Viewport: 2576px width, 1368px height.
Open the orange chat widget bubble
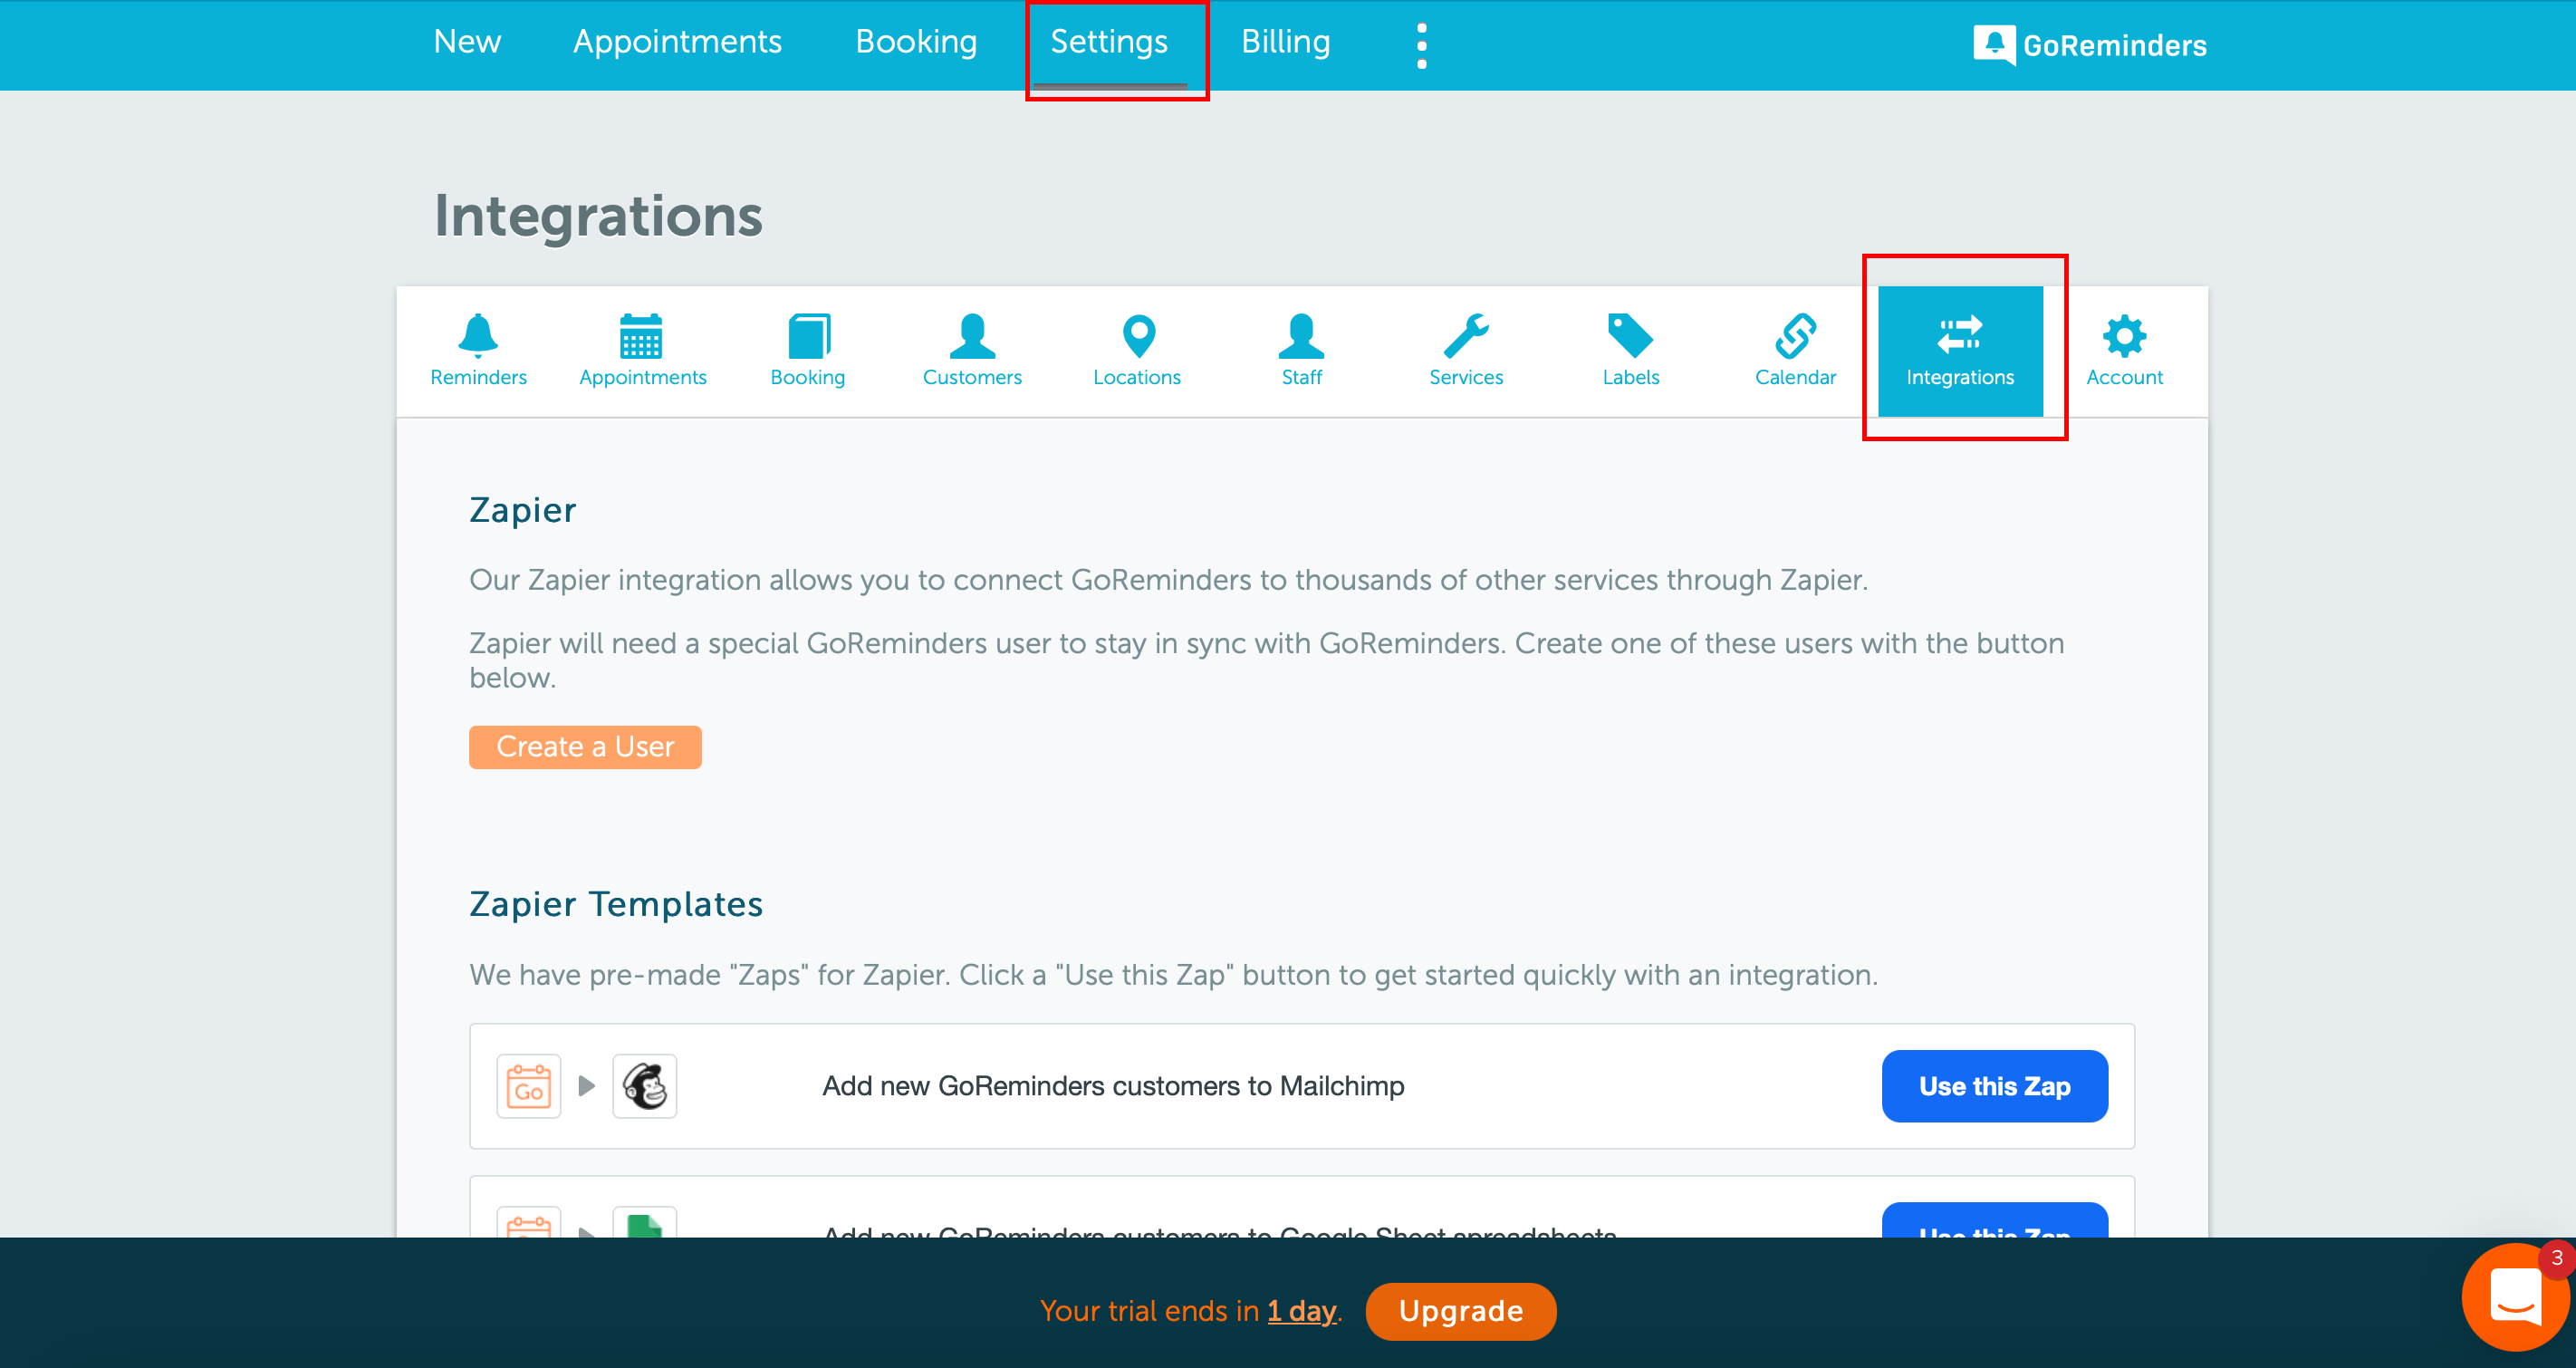click(2514, 1296)
